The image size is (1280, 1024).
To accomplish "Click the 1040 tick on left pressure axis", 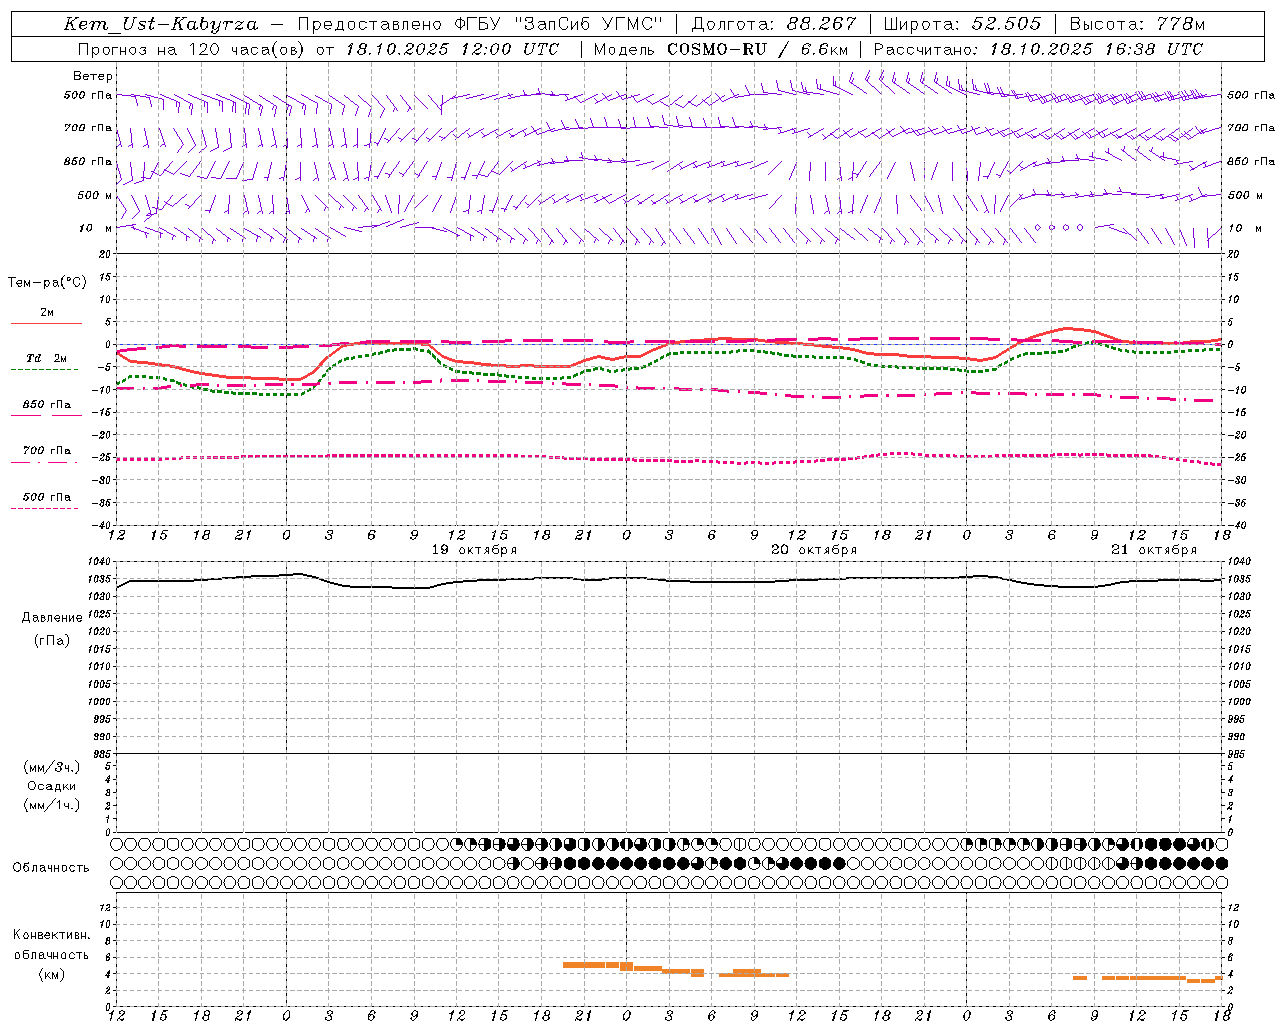I will coord(101,562).
